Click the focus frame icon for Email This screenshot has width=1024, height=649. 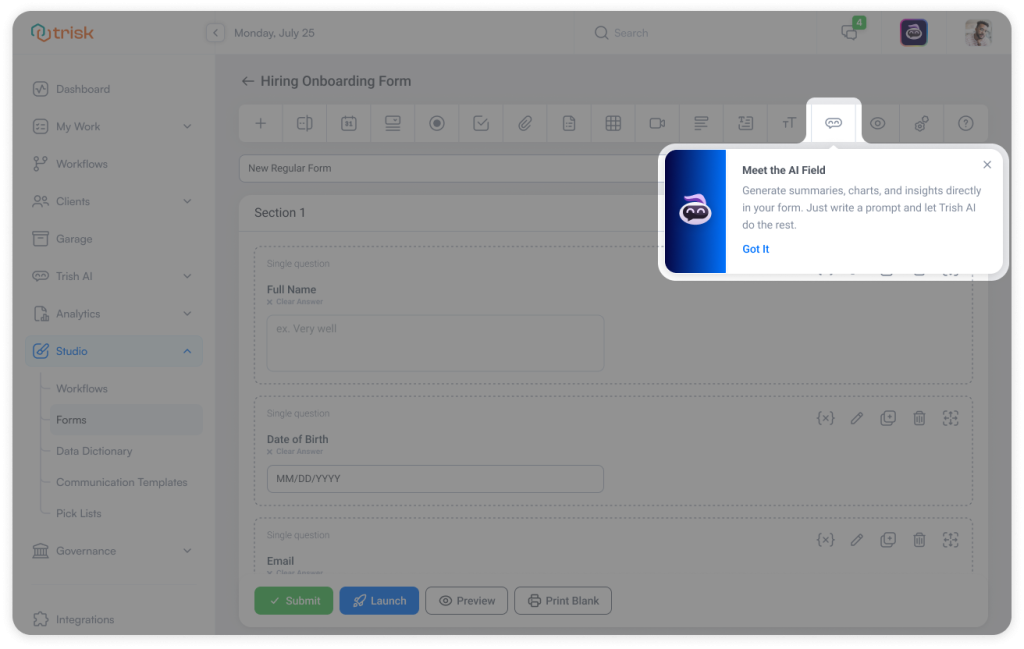click(x=950, y=540)
